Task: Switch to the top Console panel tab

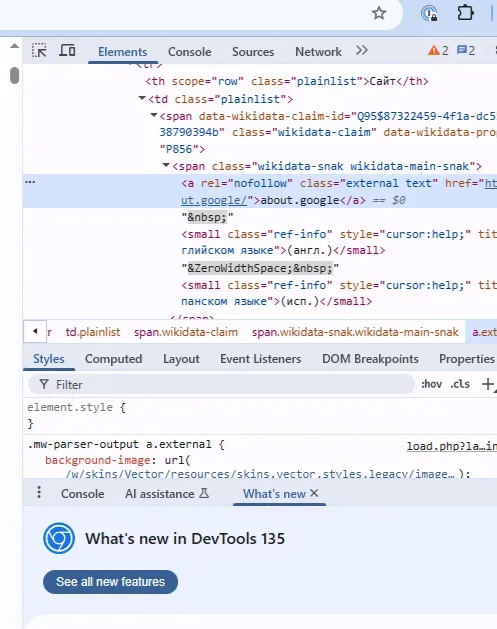Action: click(189, 52)
